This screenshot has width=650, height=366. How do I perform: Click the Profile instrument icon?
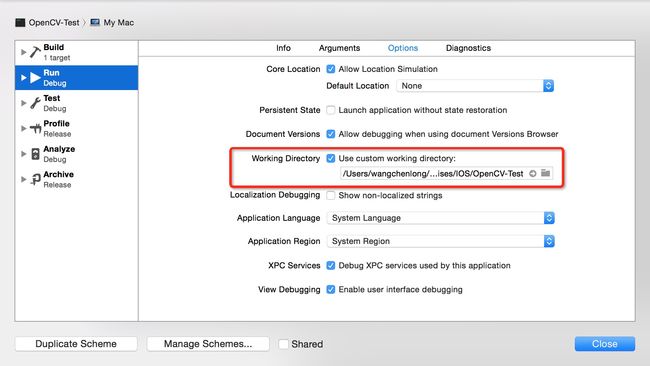pyautogui.click(x=35, y=128)
